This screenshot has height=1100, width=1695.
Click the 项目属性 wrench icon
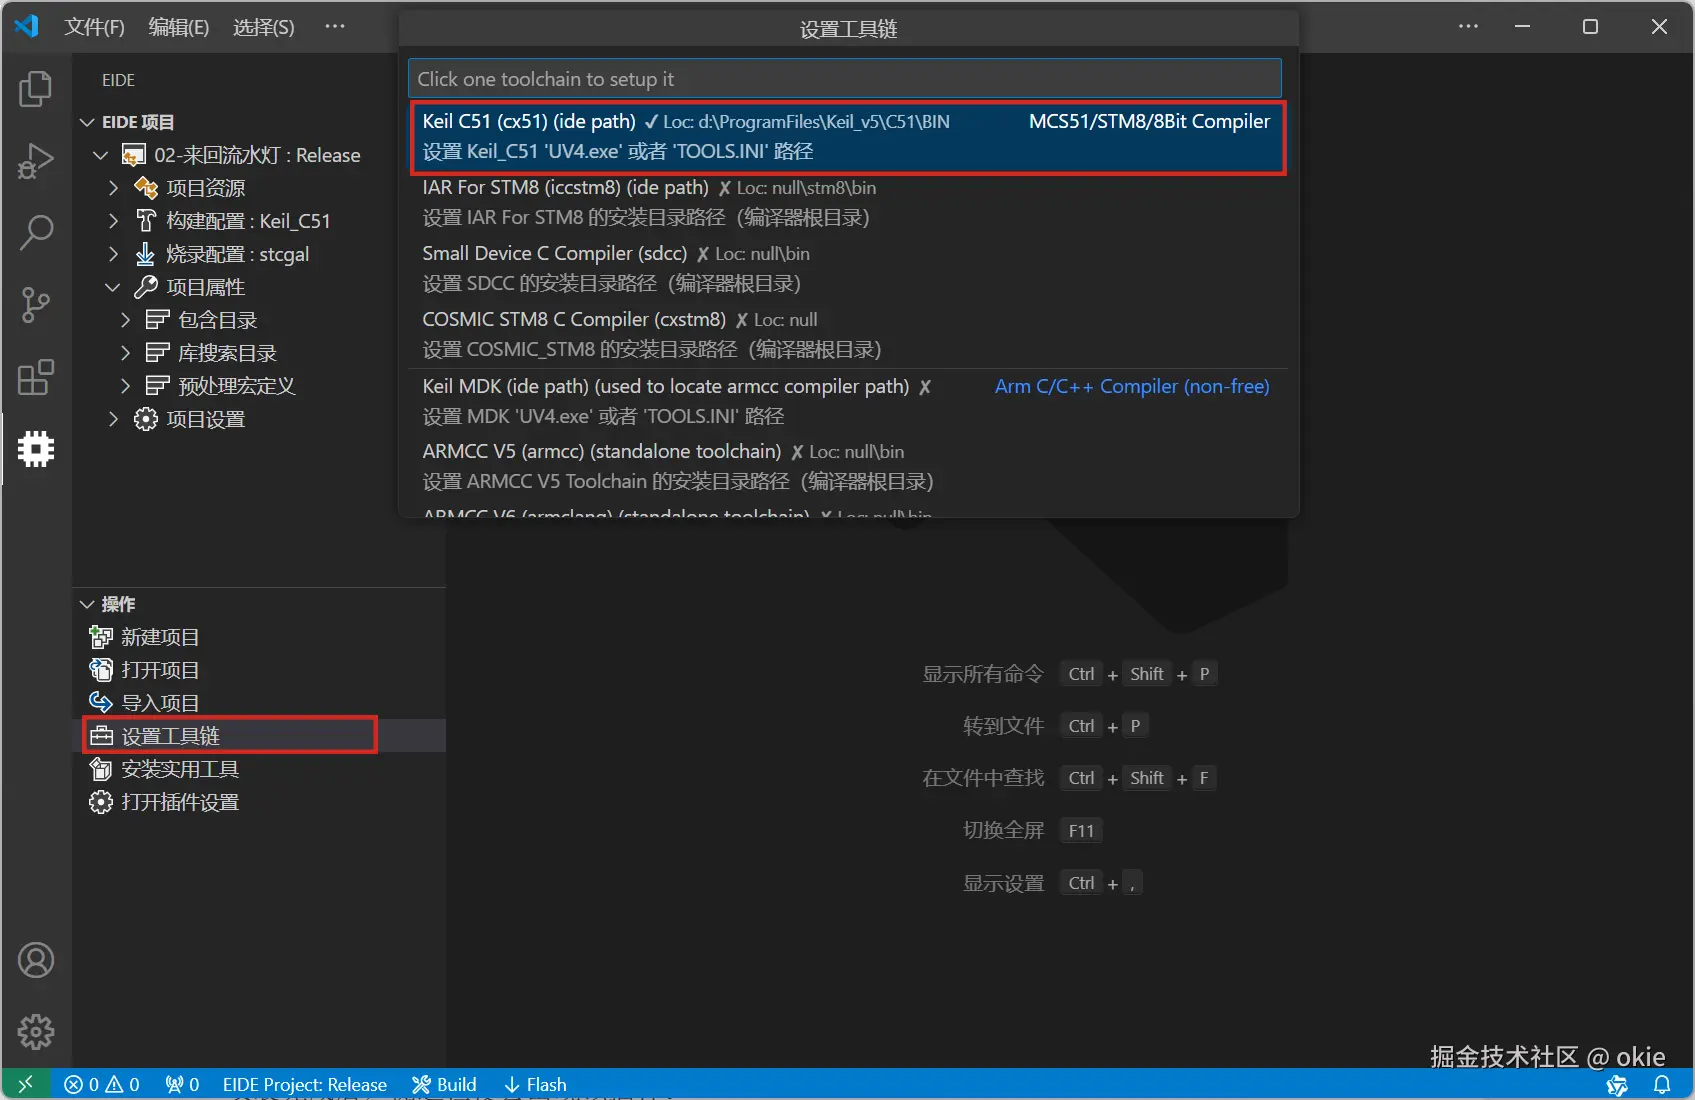click(x=146, y=287)
